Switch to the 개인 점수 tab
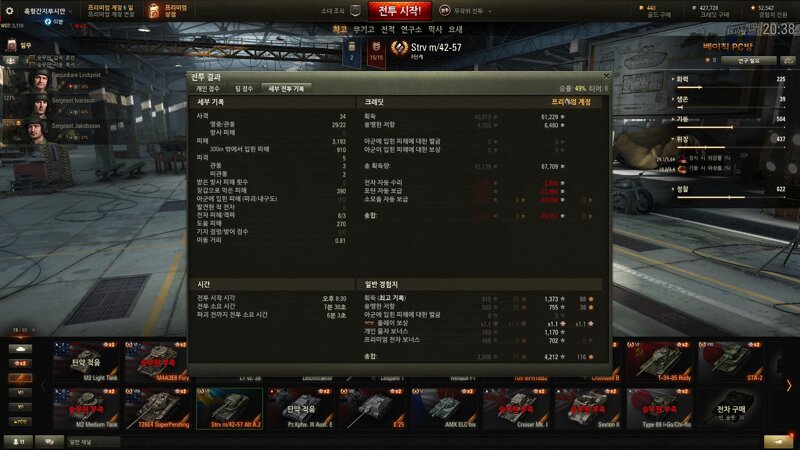This screenshot has height=450, width=800. pos(208,89)
